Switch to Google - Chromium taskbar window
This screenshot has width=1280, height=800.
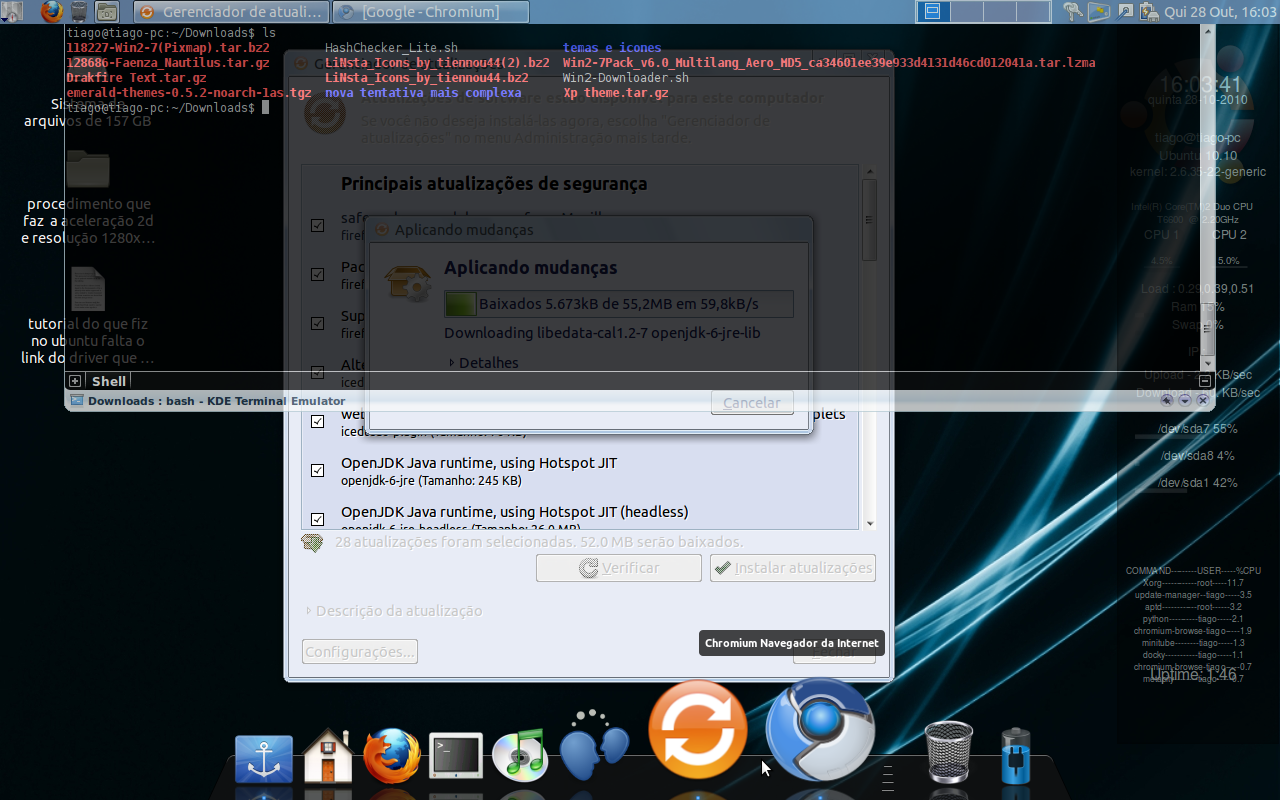click(430, 12)
